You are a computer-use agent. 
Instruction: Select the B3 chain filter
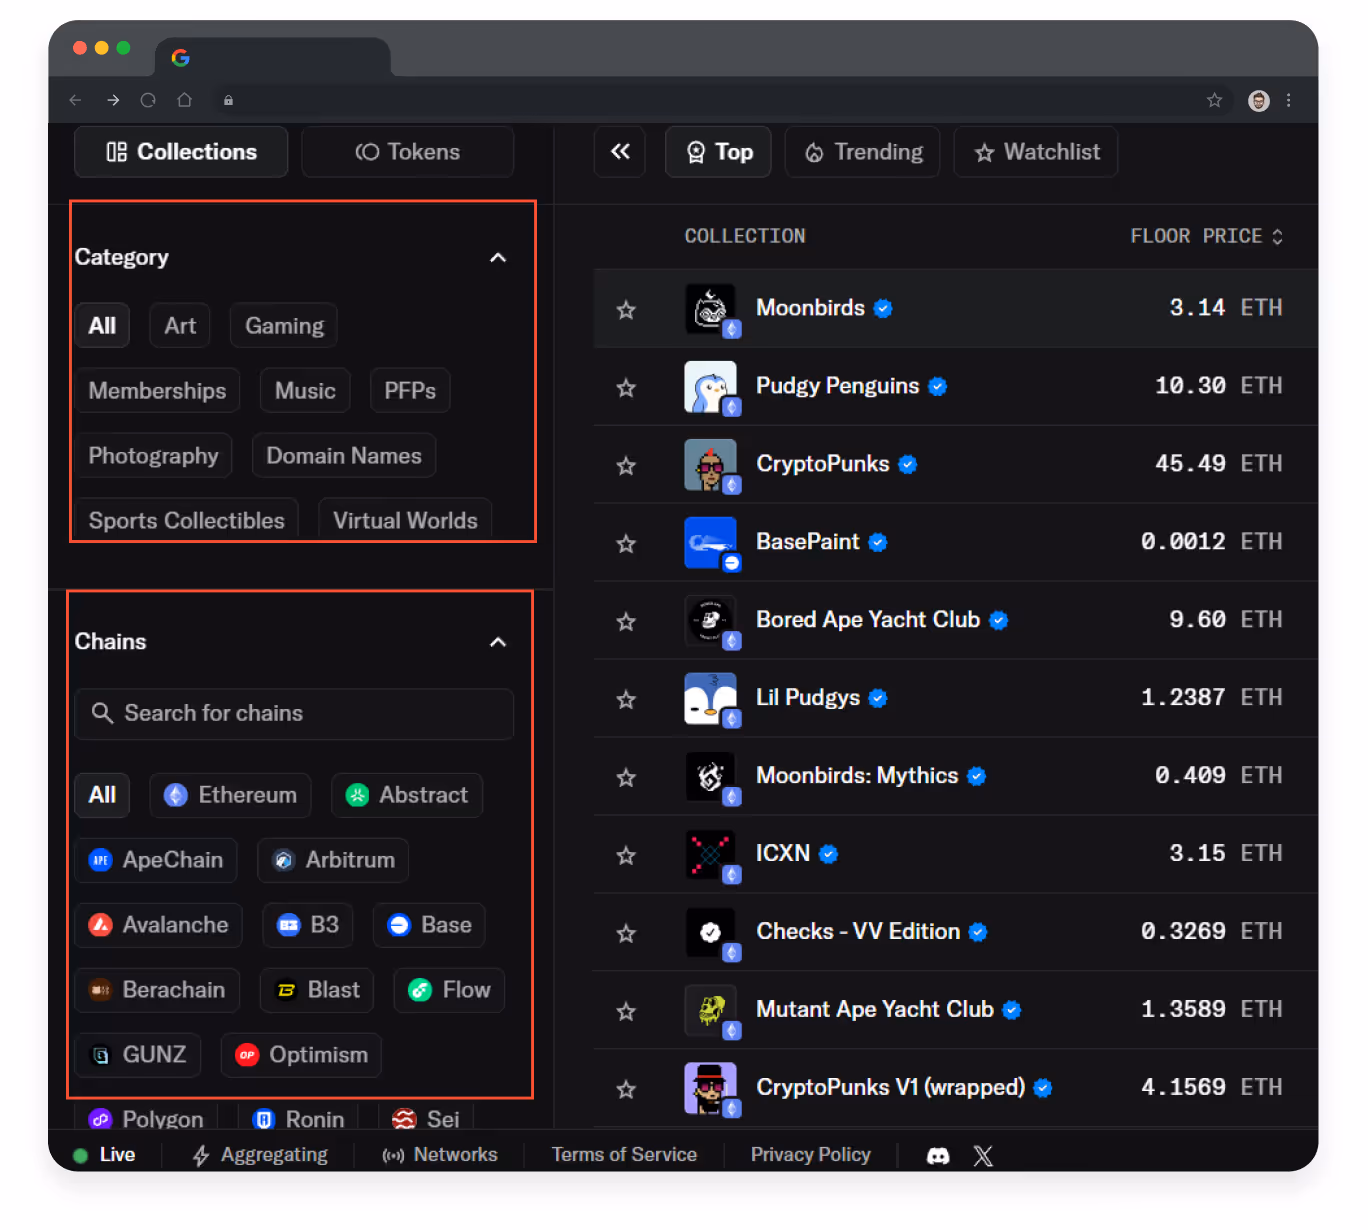308,925
